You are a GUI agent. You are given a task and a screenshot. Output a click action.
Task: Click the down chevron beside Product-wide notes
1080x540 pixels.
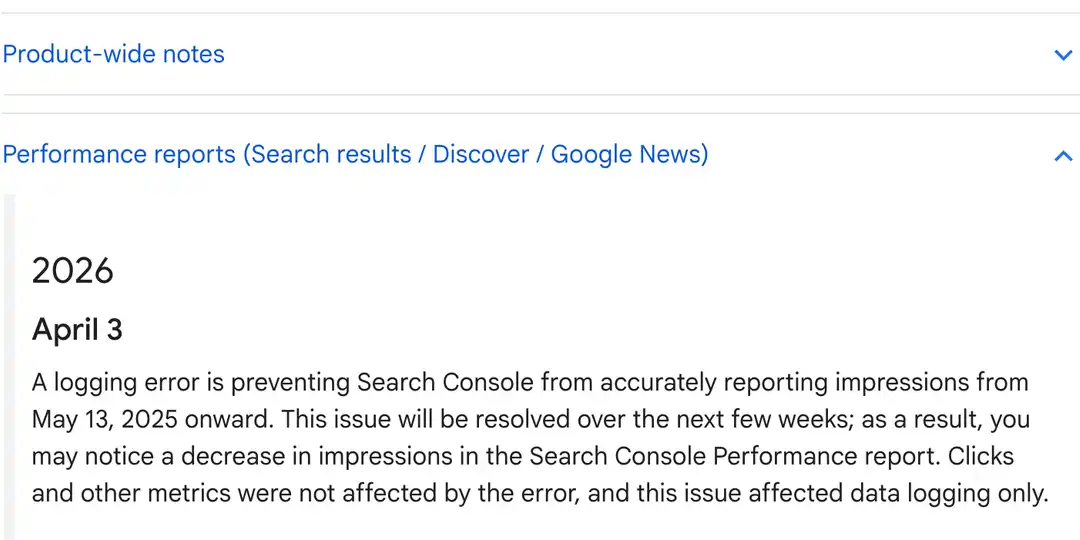coord(1063,55)
